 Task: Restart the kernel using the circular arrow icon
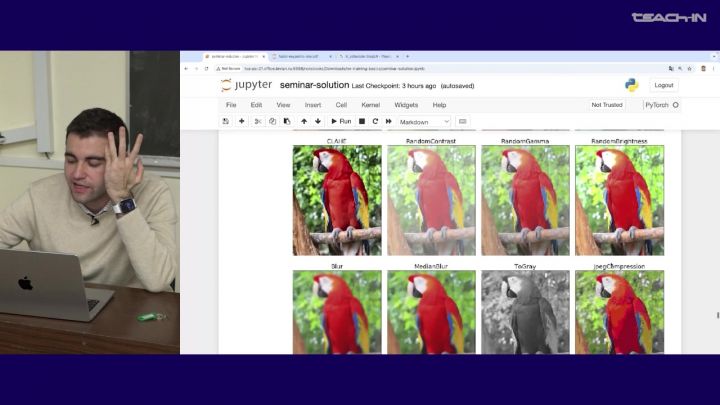pyautogui.click(x=375, y=121)
